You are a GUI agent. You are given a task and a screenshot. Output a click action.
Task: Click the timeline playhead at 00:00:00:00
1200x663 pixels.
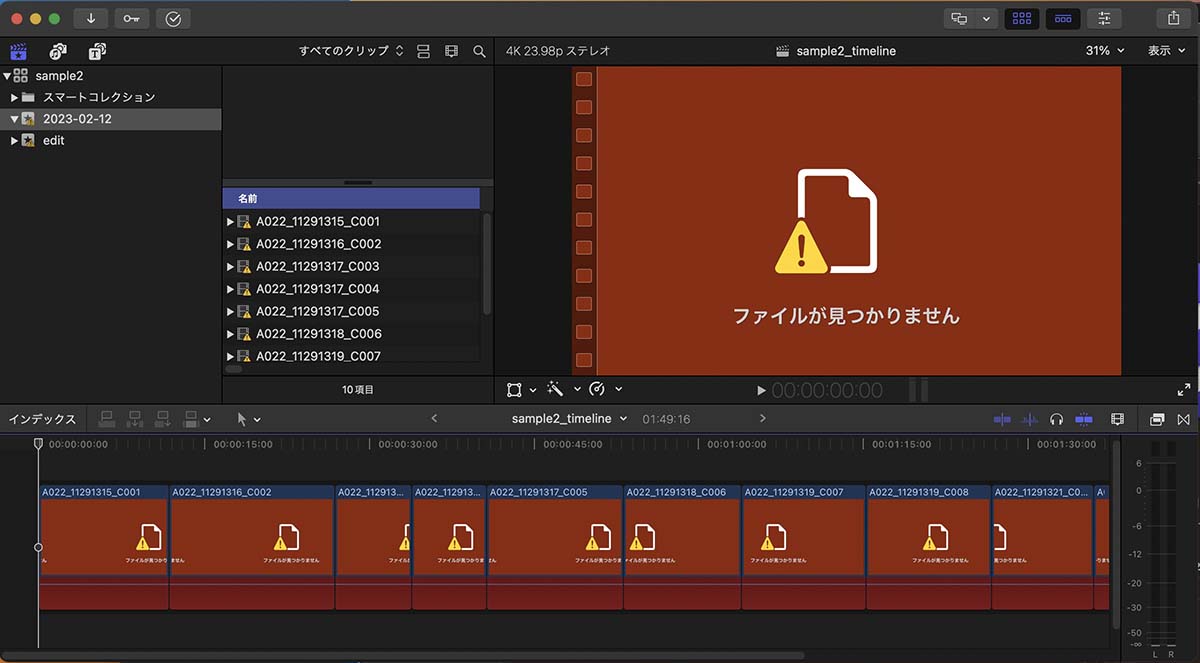pos(38,443)
